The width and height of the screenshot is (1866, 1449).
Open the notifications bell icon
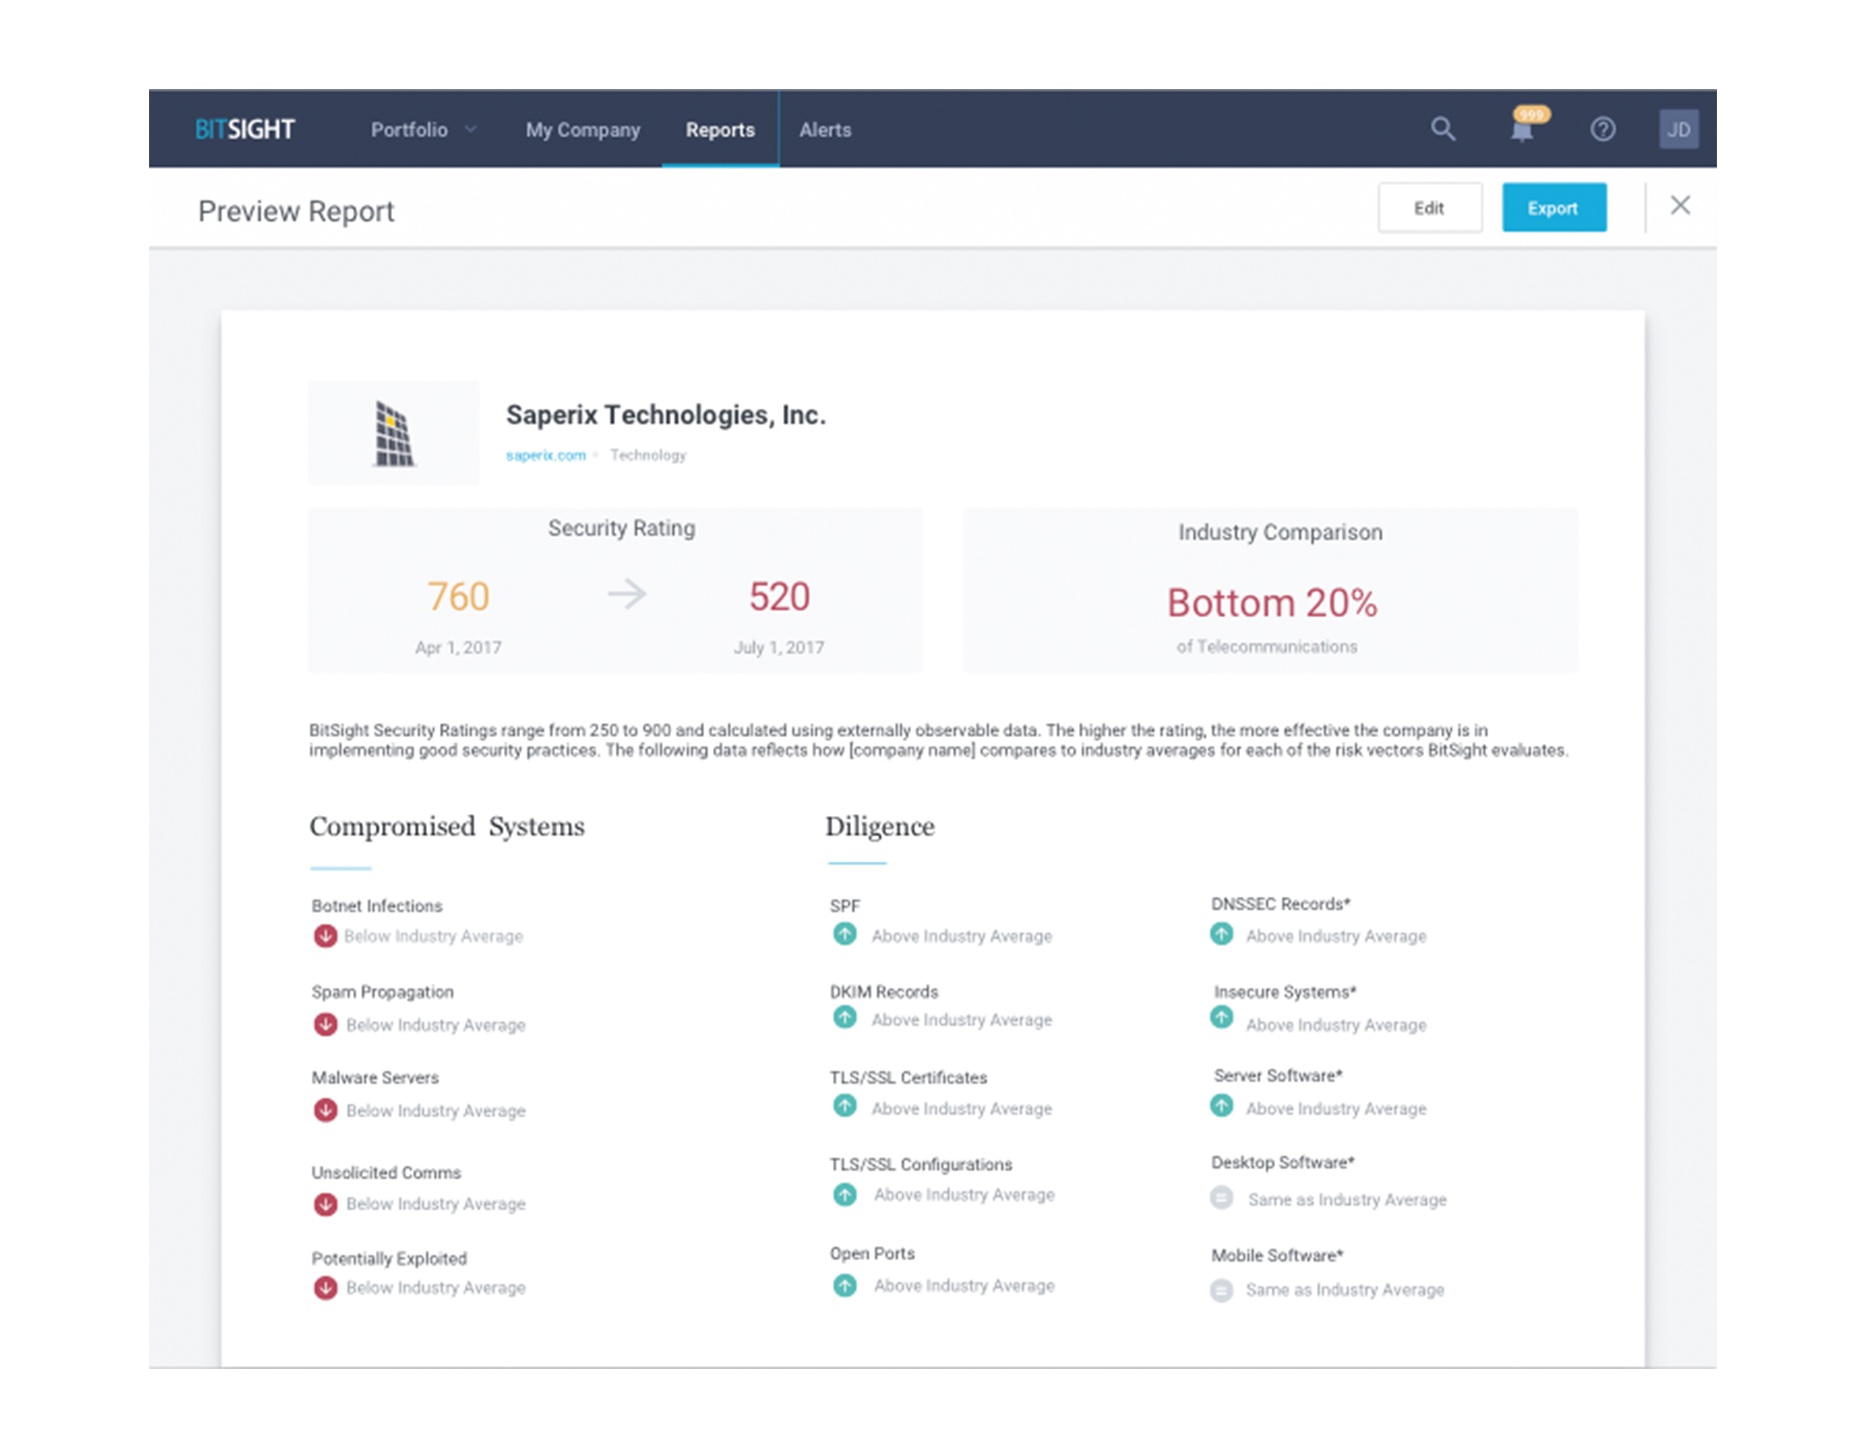click(x=1522, y=131)
